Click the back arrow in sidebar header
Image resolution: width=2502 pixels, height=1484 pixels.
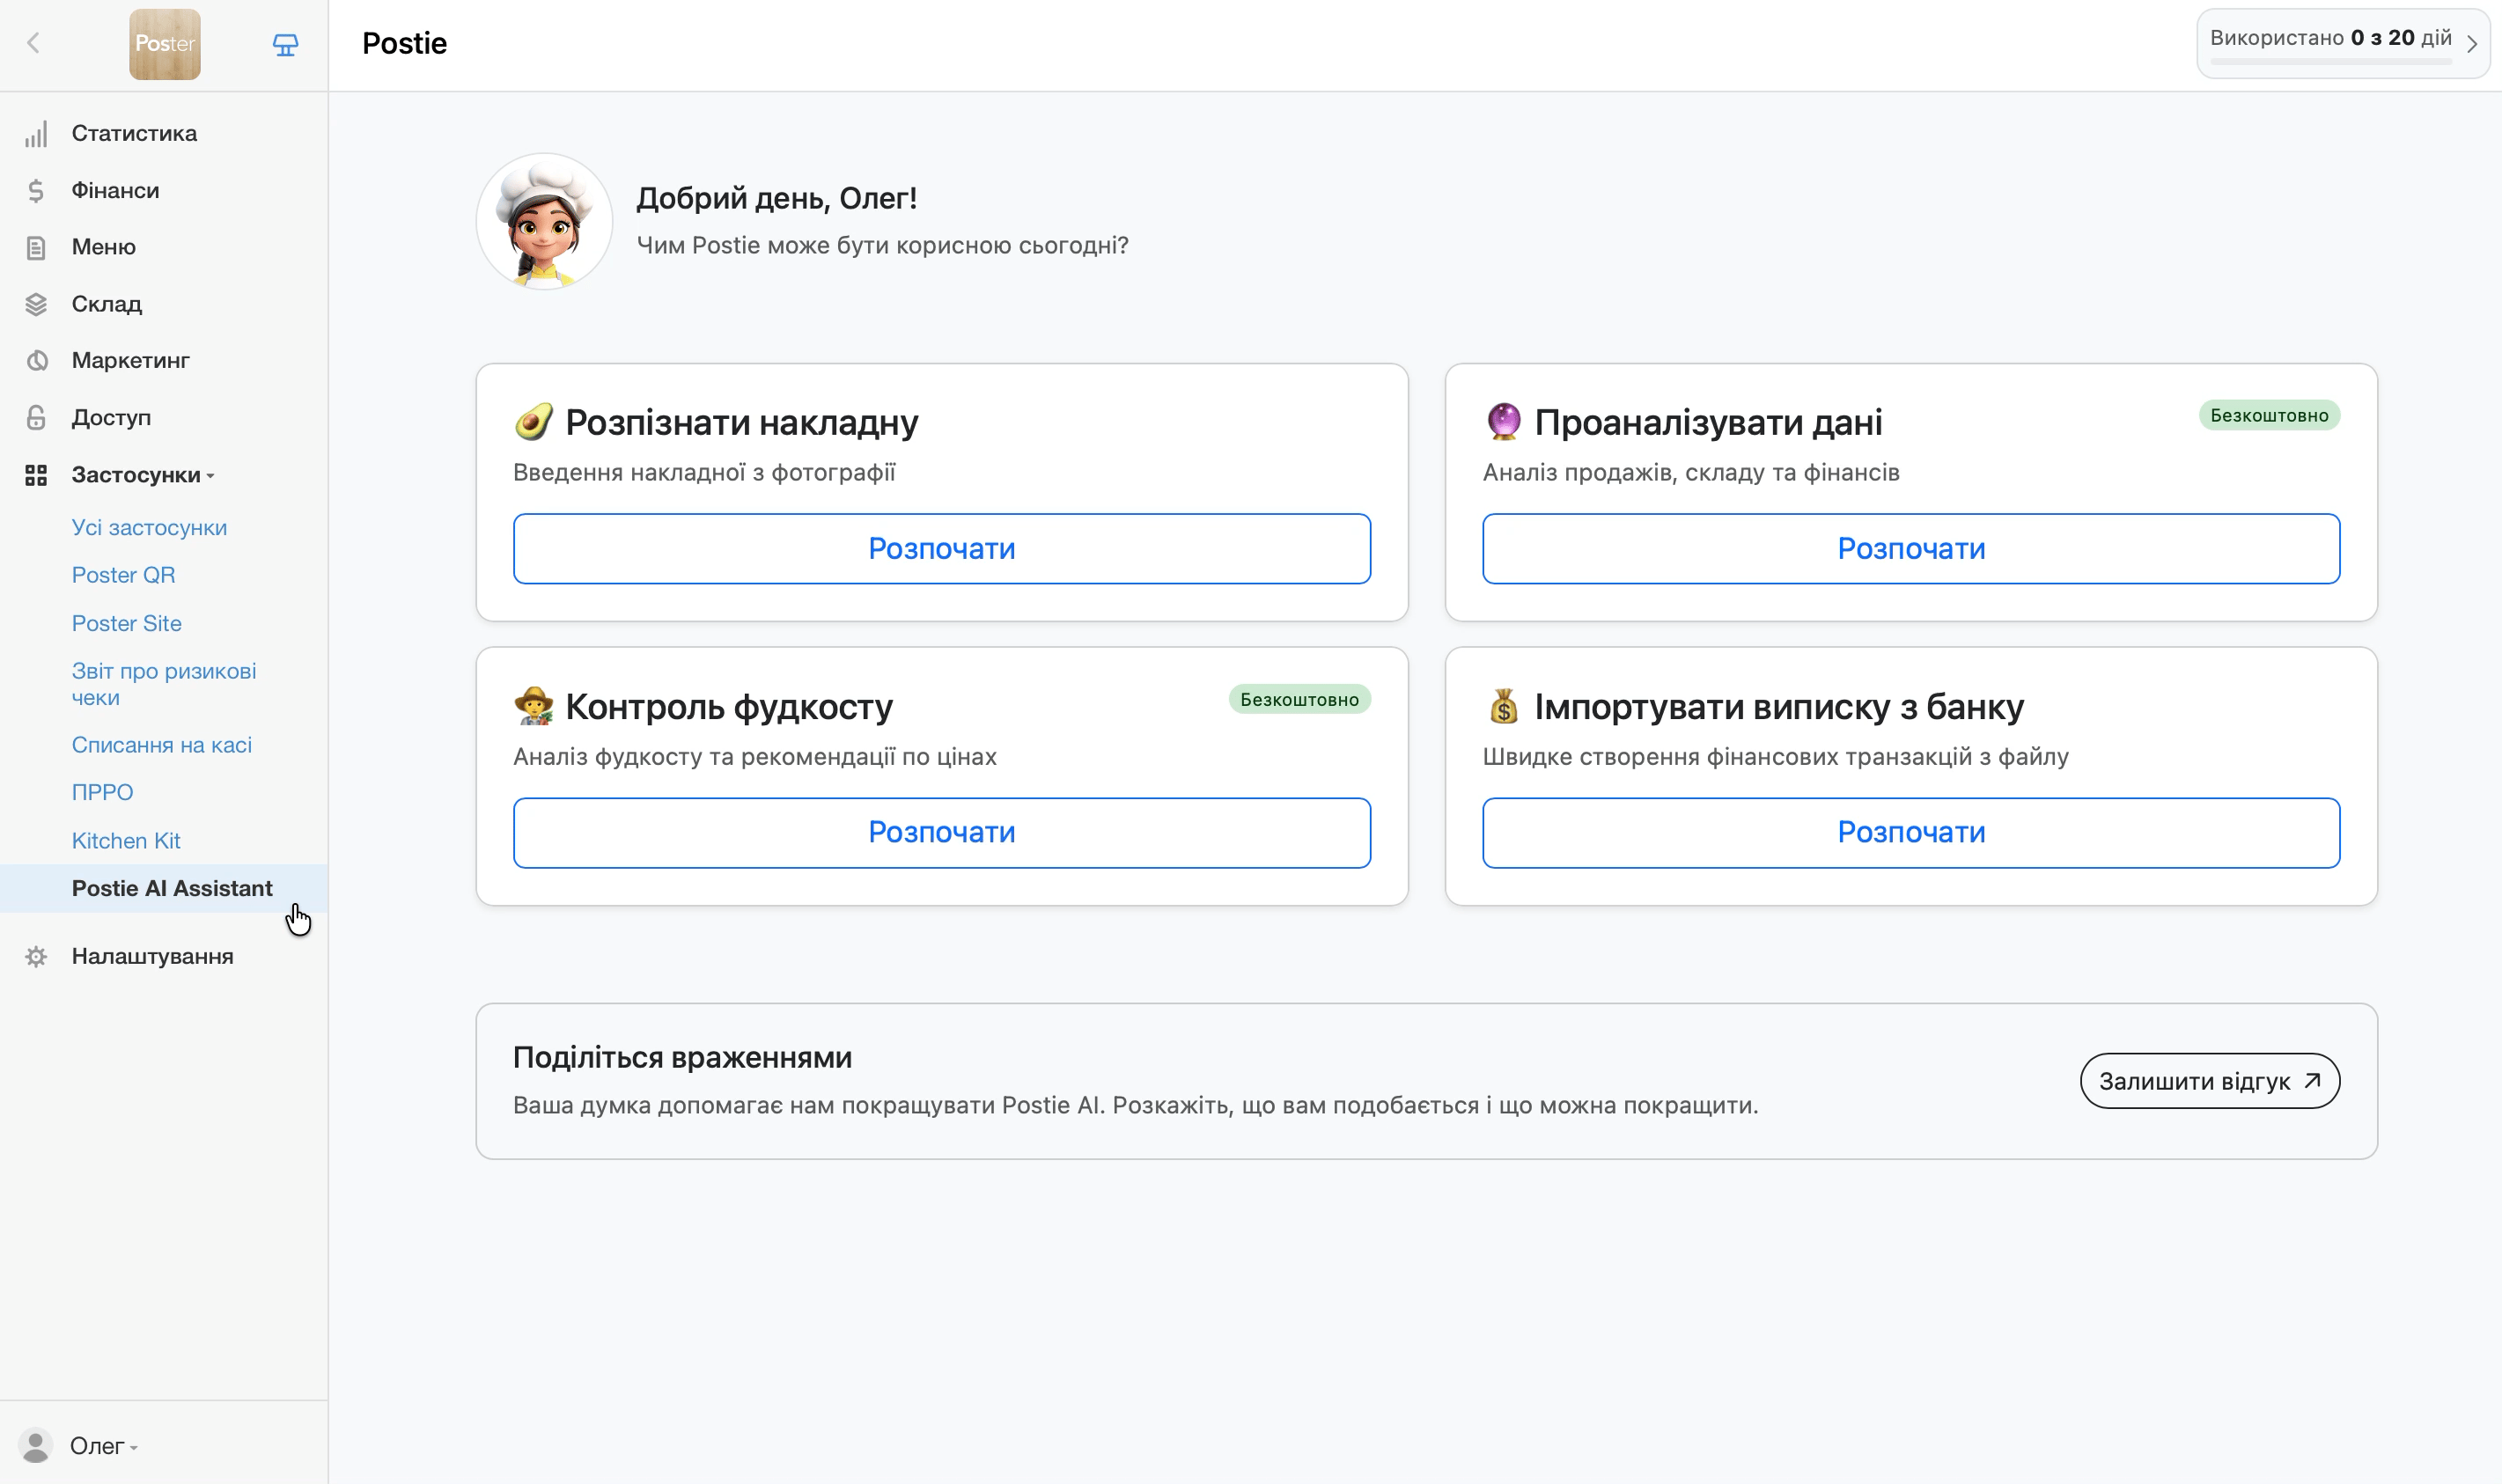[33, 43]
